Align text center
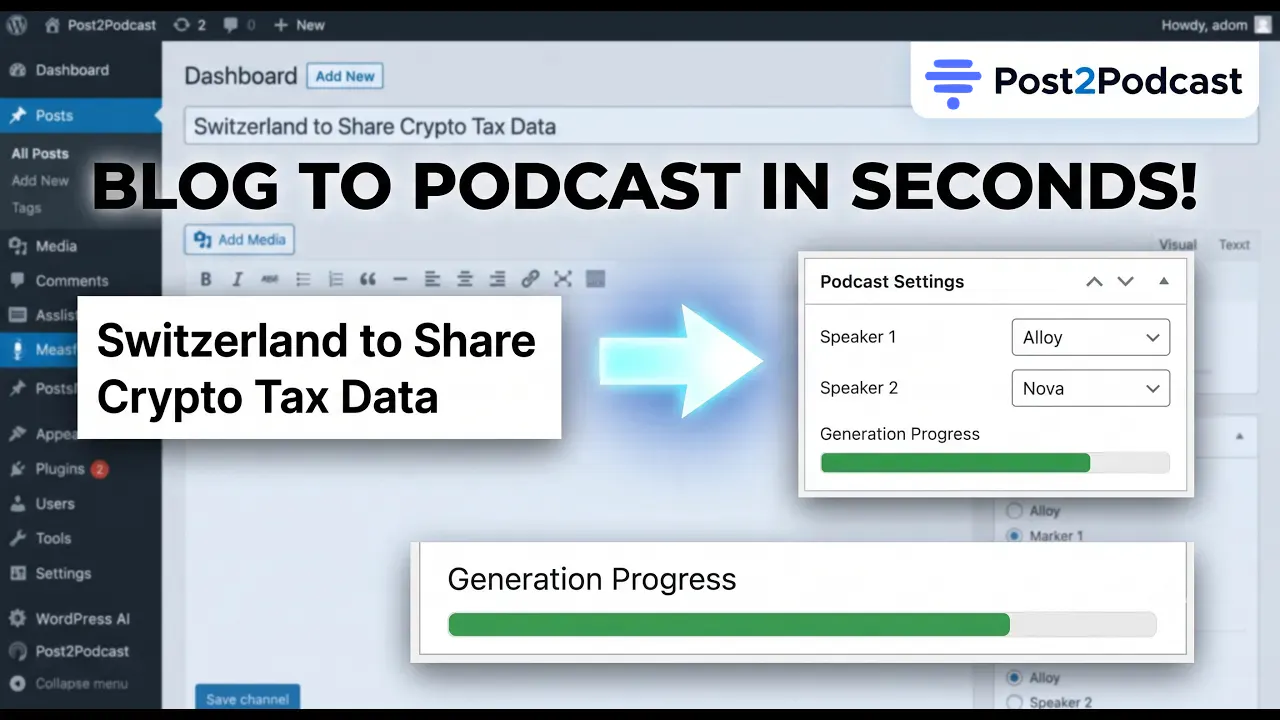The width and height of the screenshot is (1280, 720). coord(465,279)
